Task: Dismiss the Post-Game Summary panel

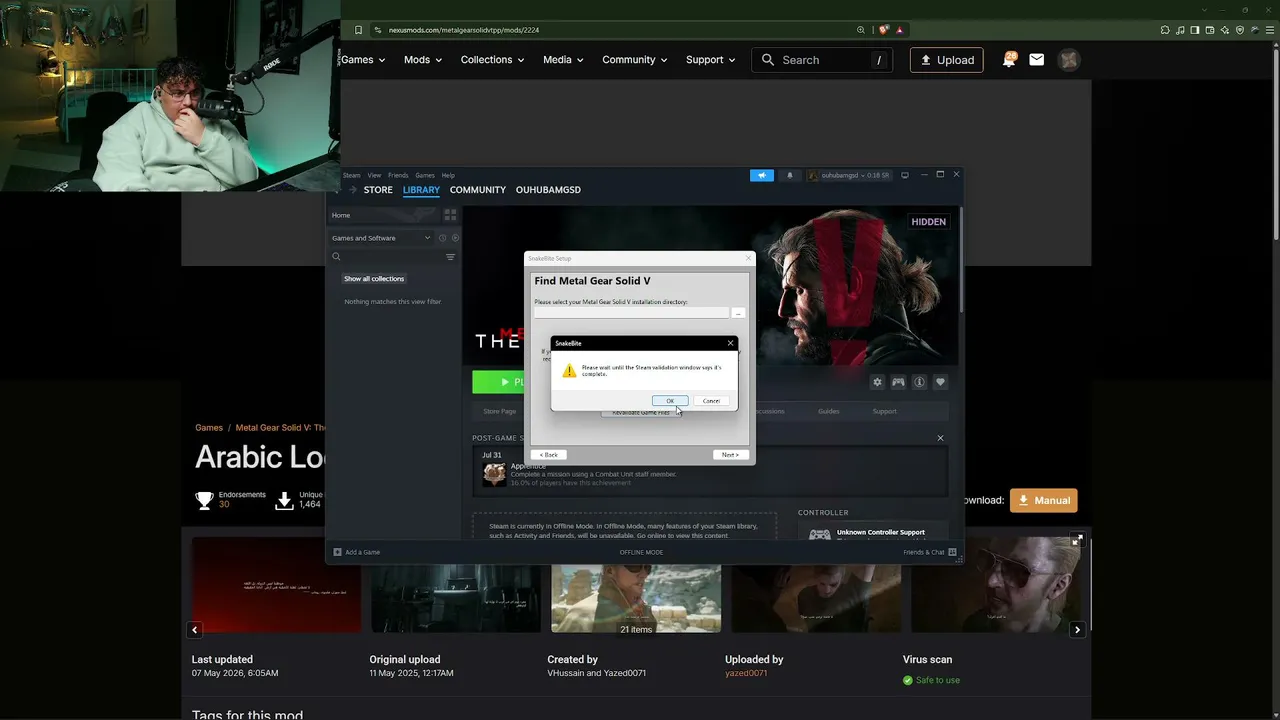Action: coord(940,438)
